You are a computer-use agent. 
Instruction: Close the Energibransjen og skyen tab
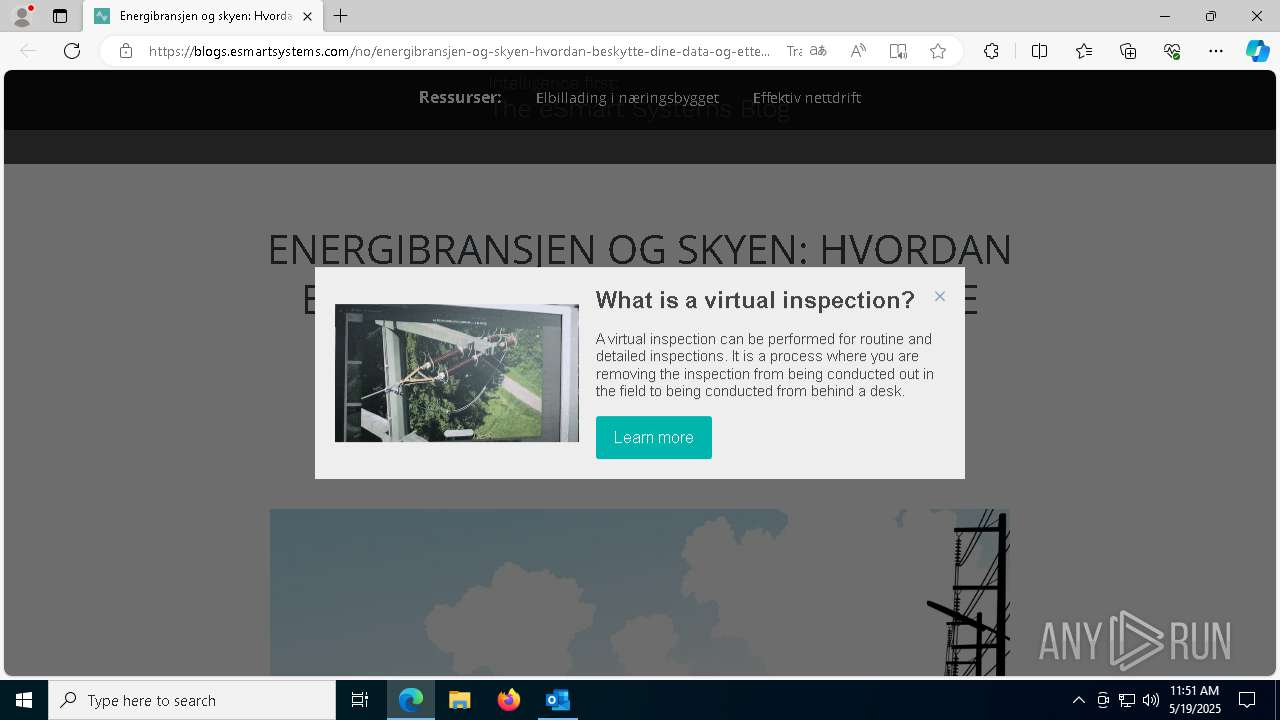(307, 16)
